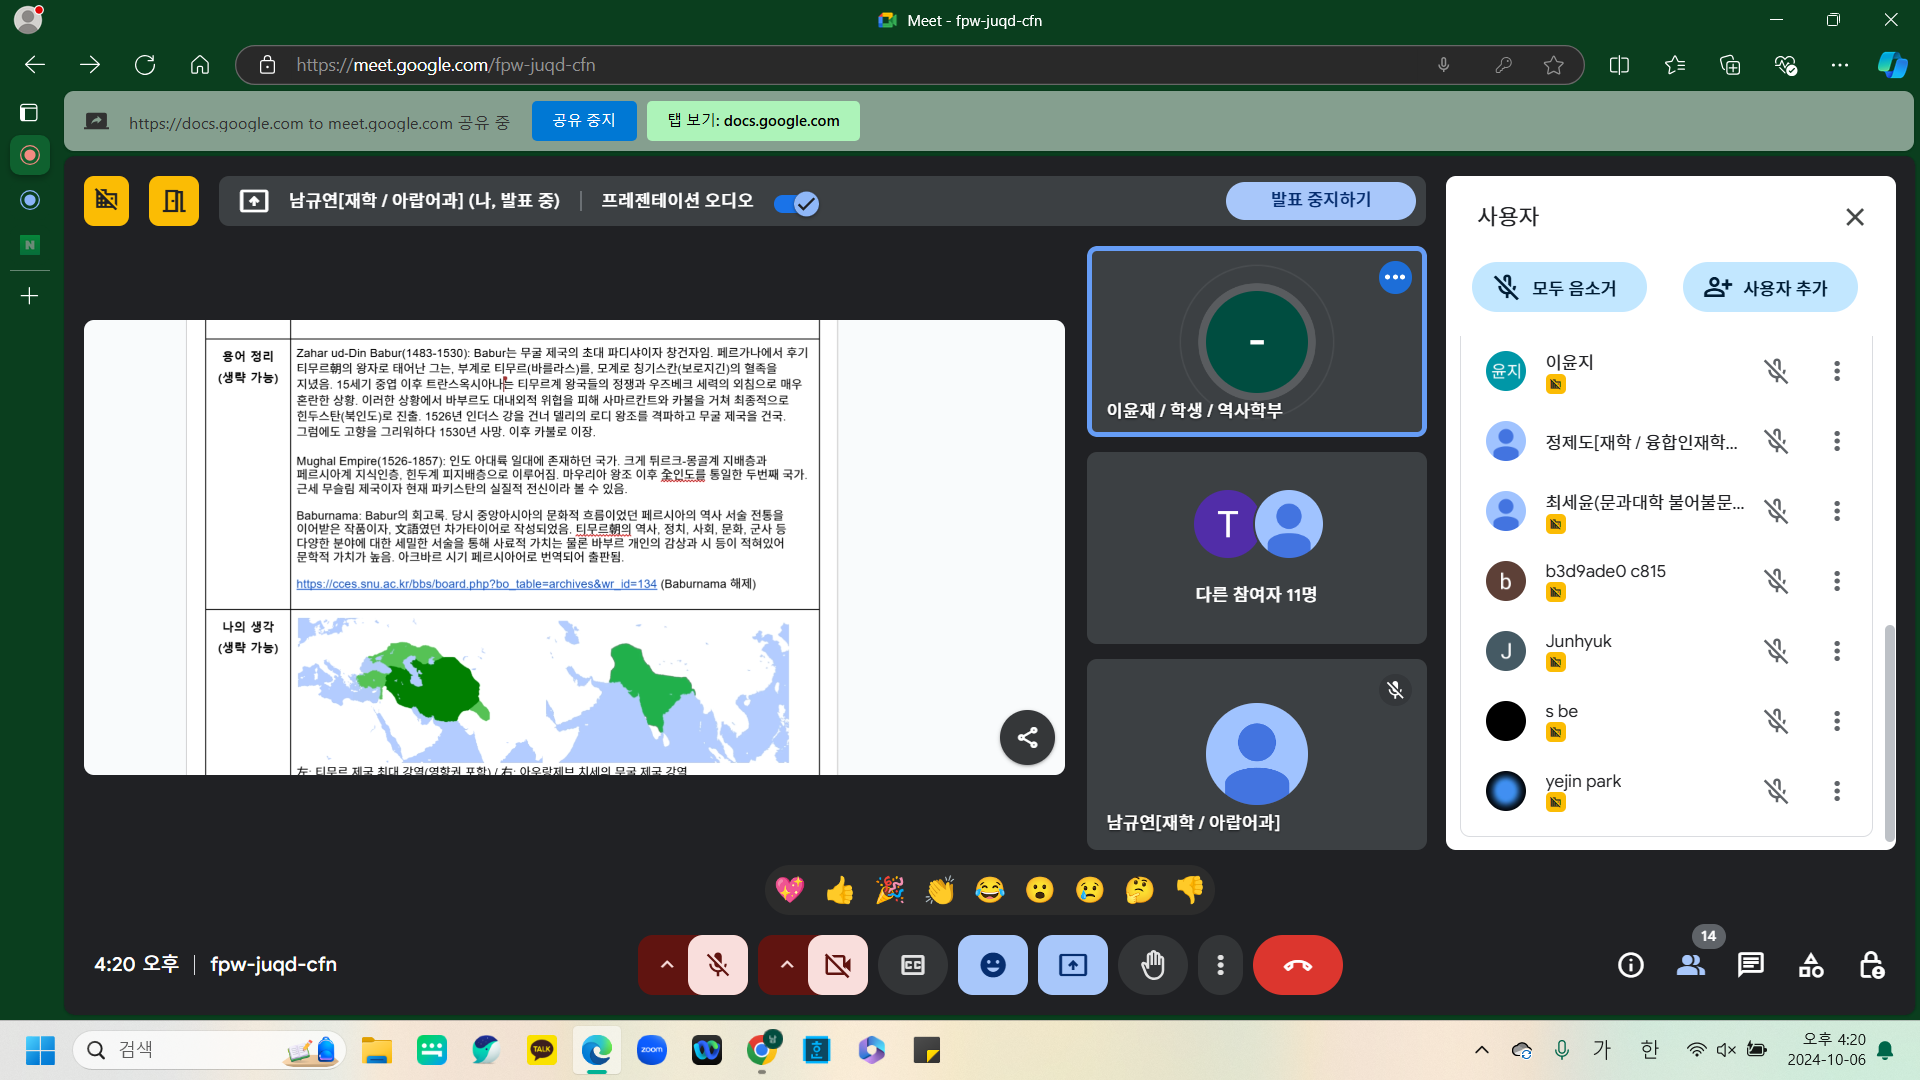
Task: Send thinking face reaction
Action: 1140,890
